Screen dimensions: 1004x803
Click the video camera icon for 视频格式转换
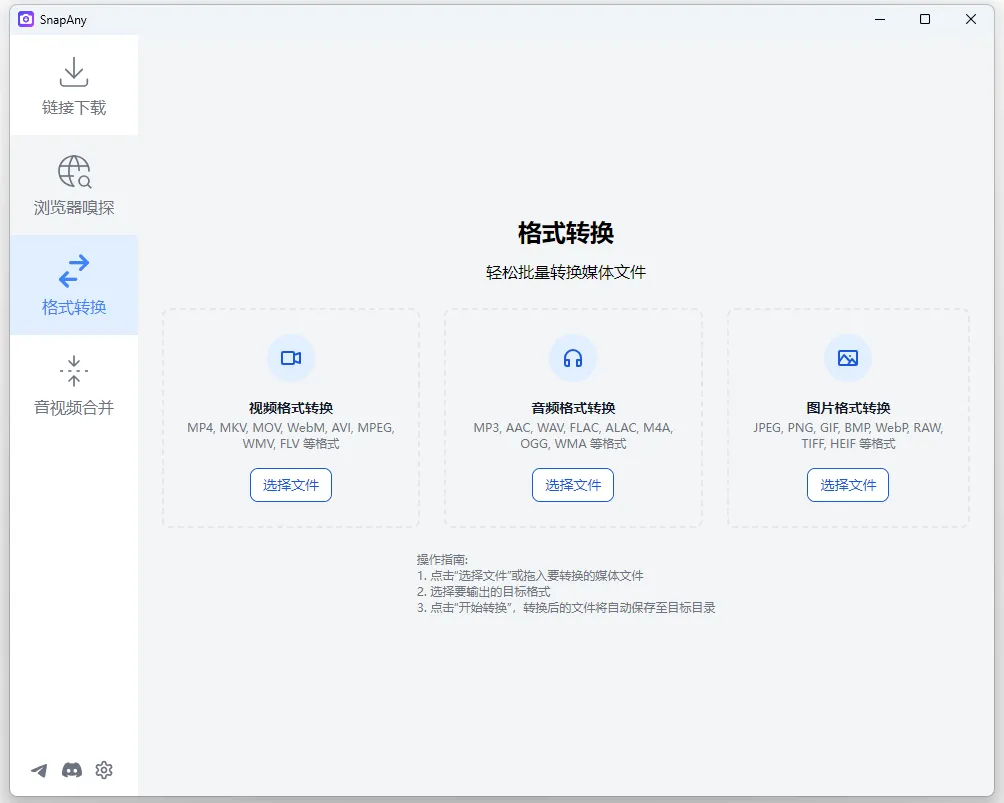click(x=291, y=358)
